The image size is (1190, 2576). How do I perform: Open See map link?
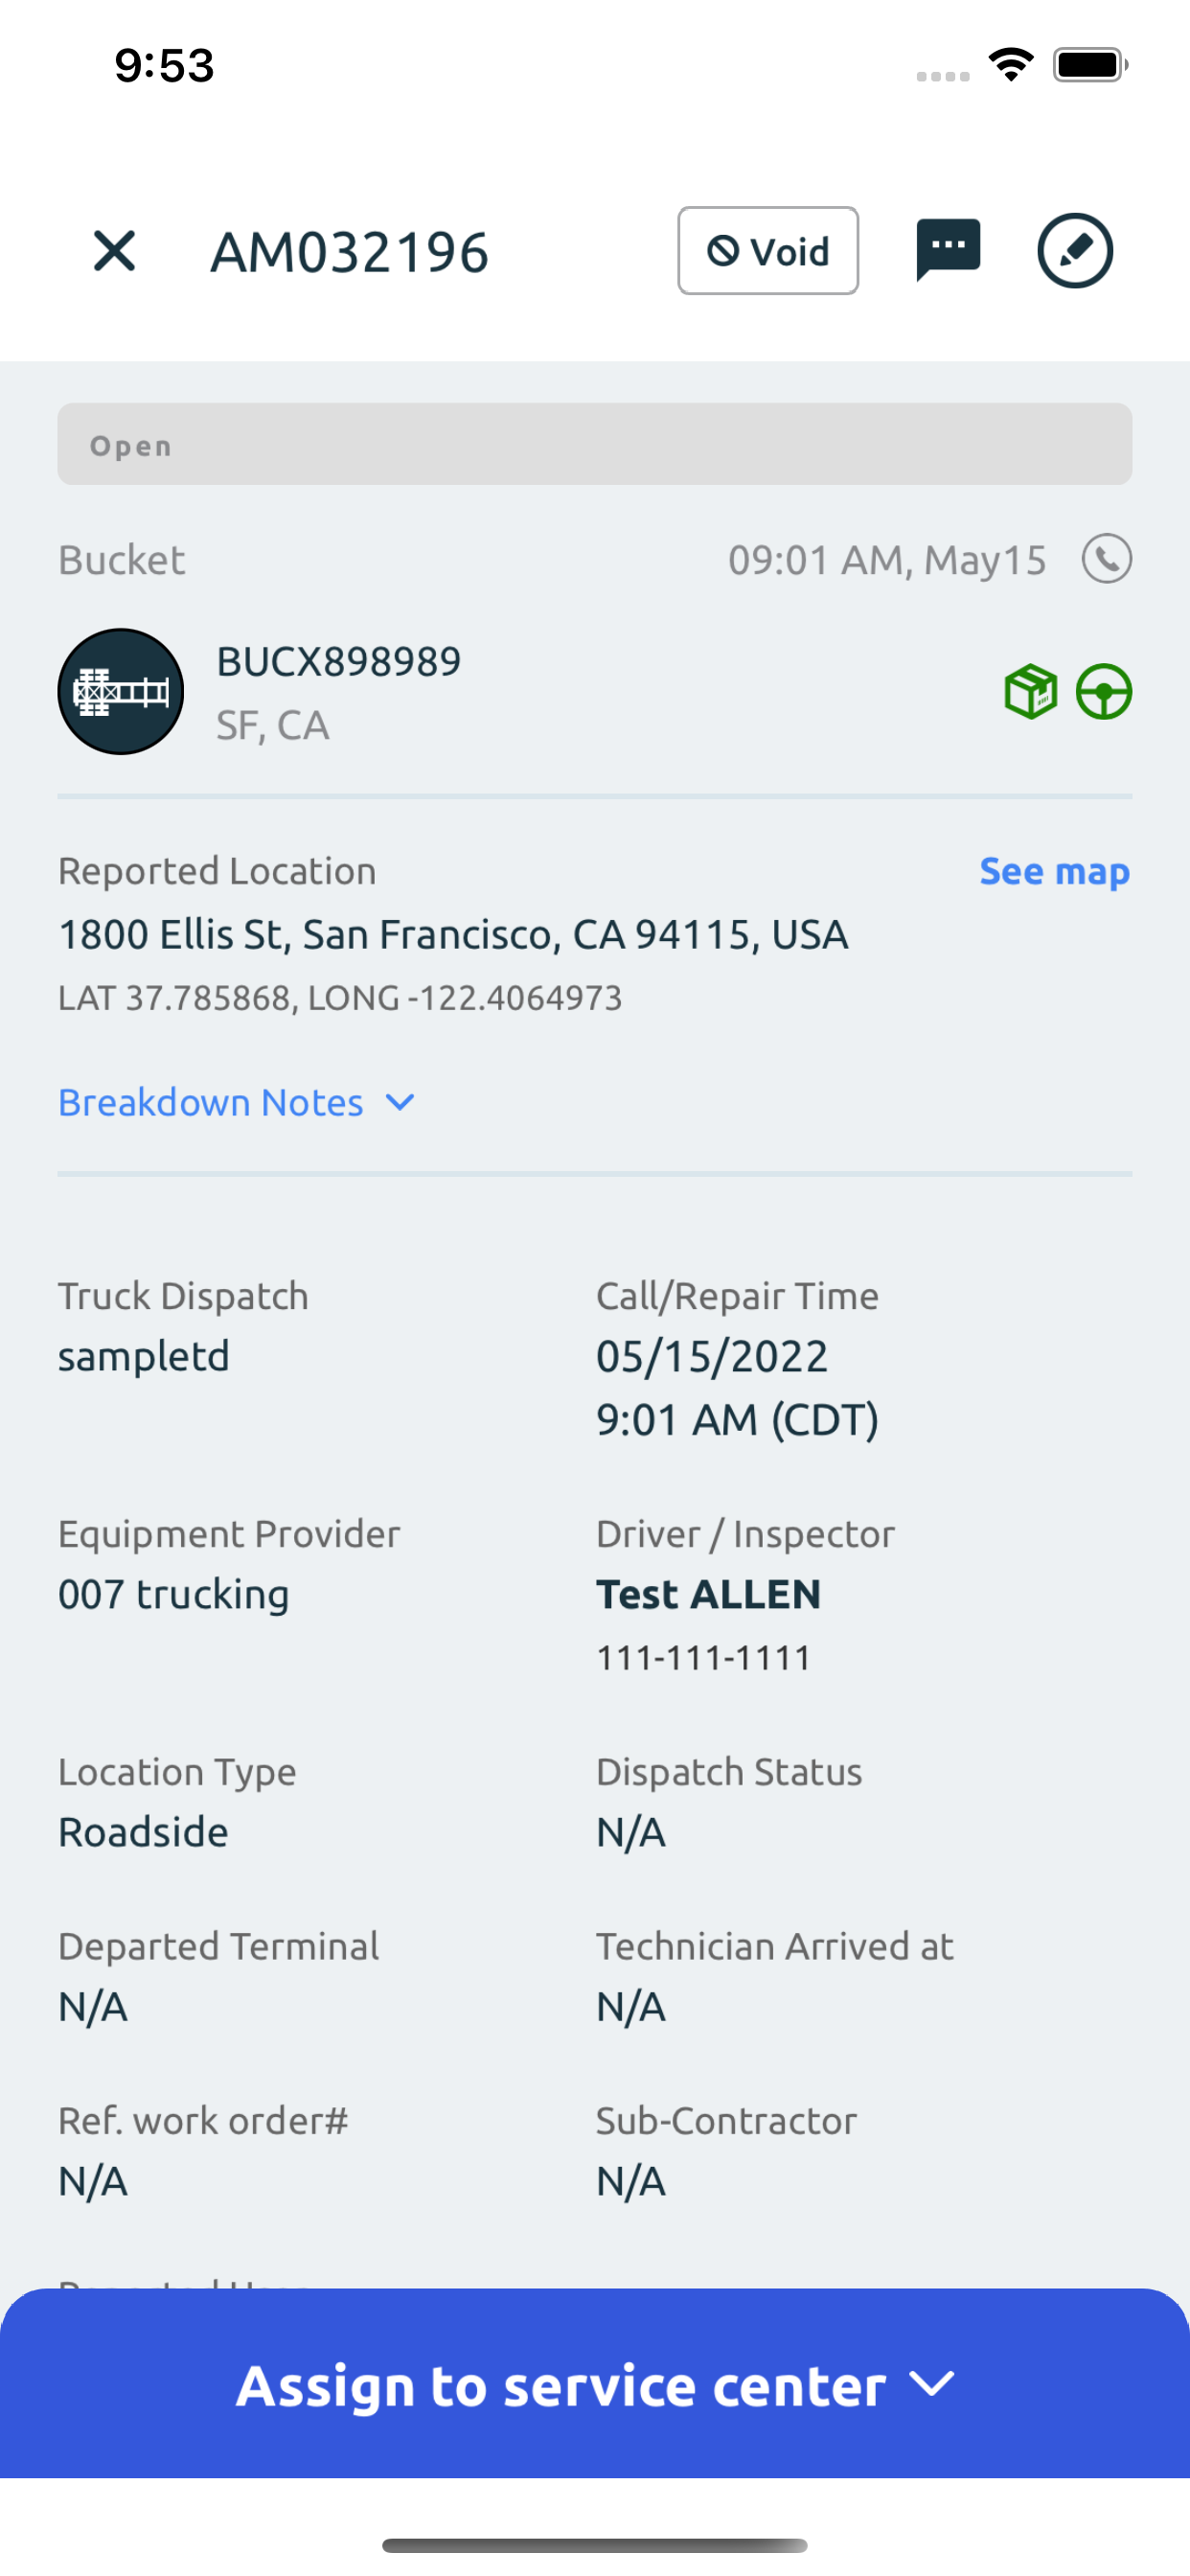pyautogui.click(x=1055, y=872)
